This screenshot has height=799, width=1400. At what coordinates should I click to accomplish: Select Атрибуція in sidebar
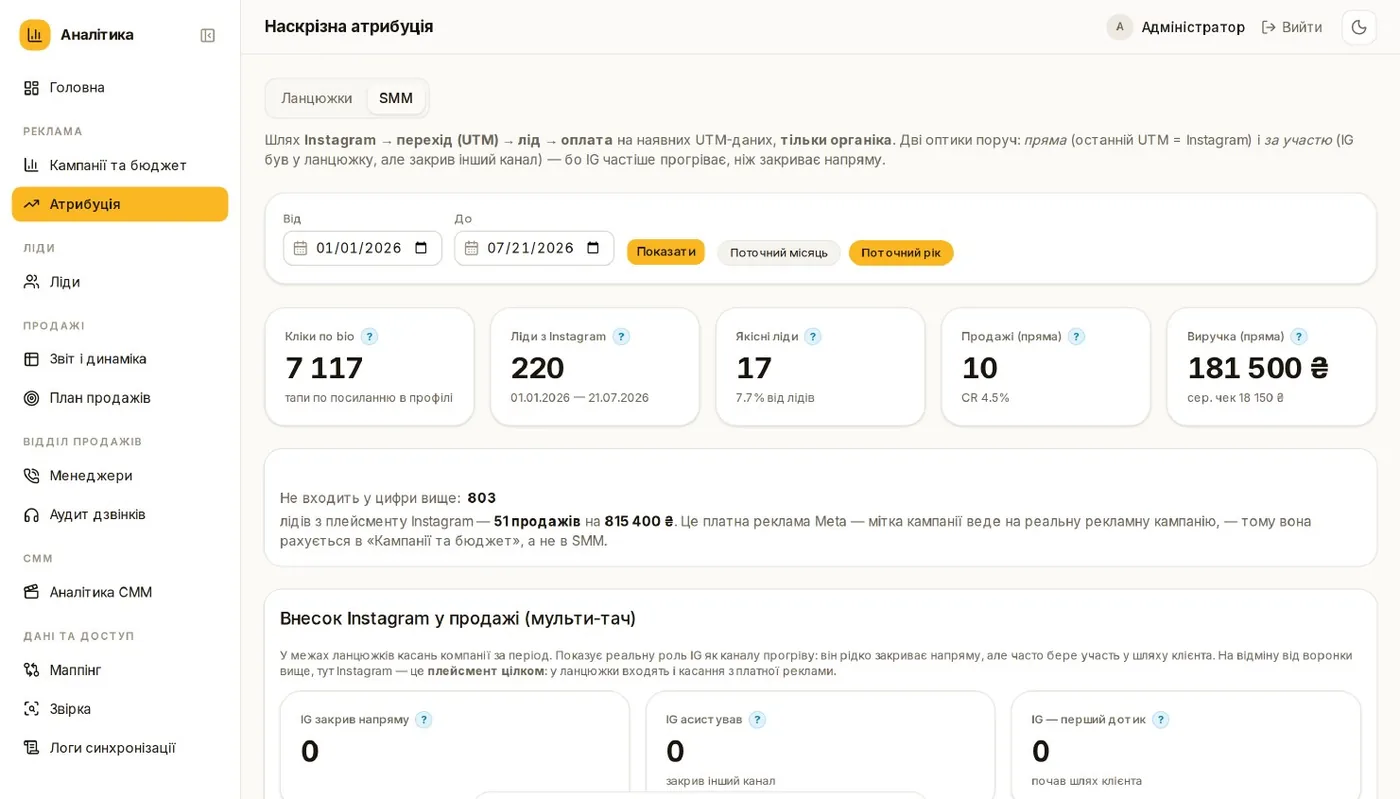click(x=120, y=204)
